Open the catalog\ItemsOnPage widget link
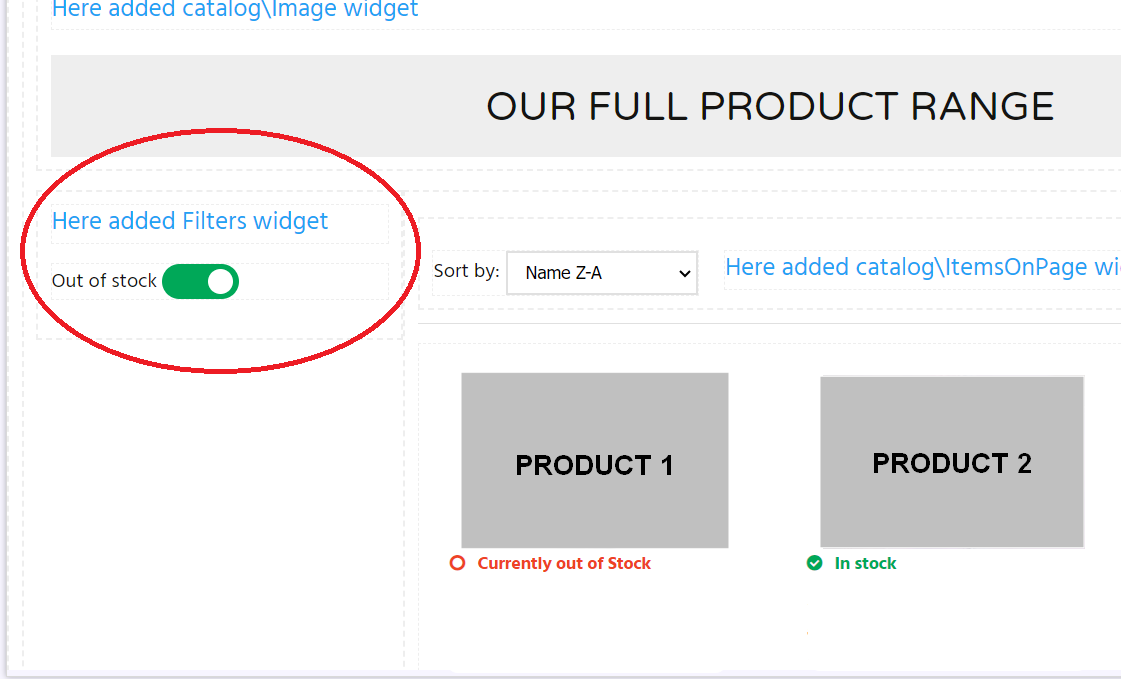1121x679 pixels. click(922, 267)
